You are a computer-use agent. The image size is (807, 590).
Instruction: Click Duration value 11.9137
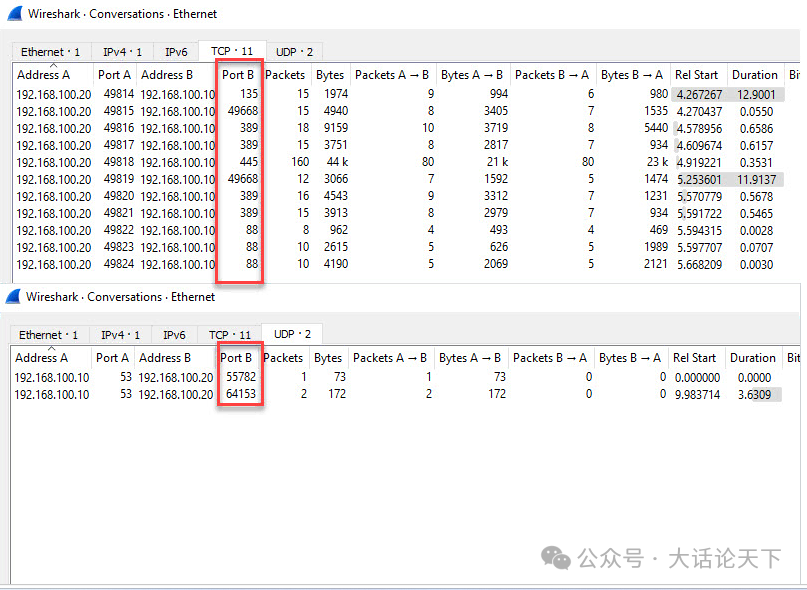tap(756, 180)
